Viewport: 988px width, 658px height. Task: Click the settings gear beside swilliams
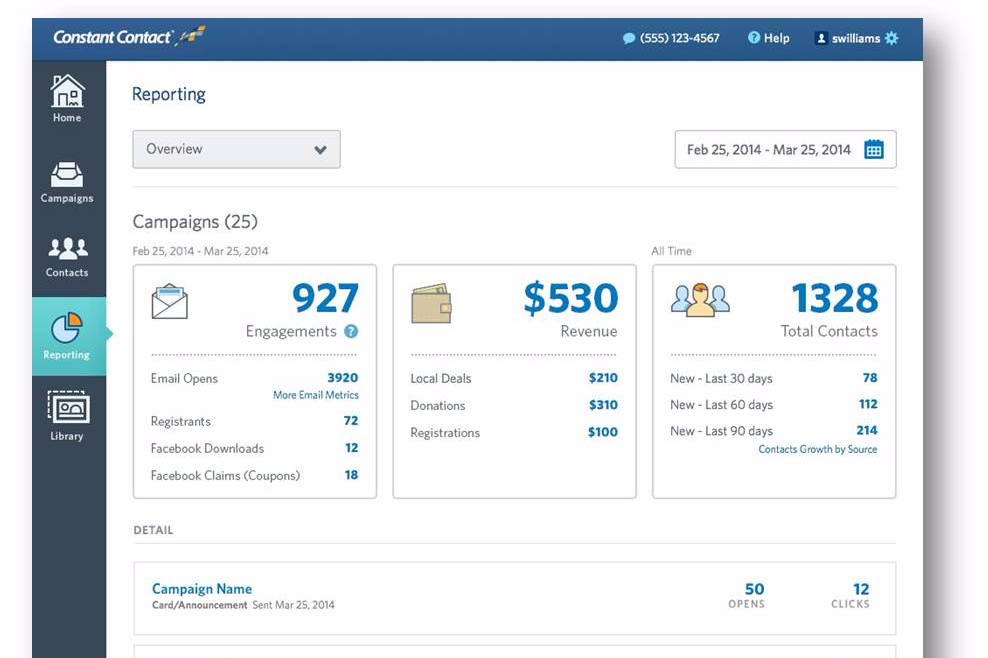(x=891, y=38)
